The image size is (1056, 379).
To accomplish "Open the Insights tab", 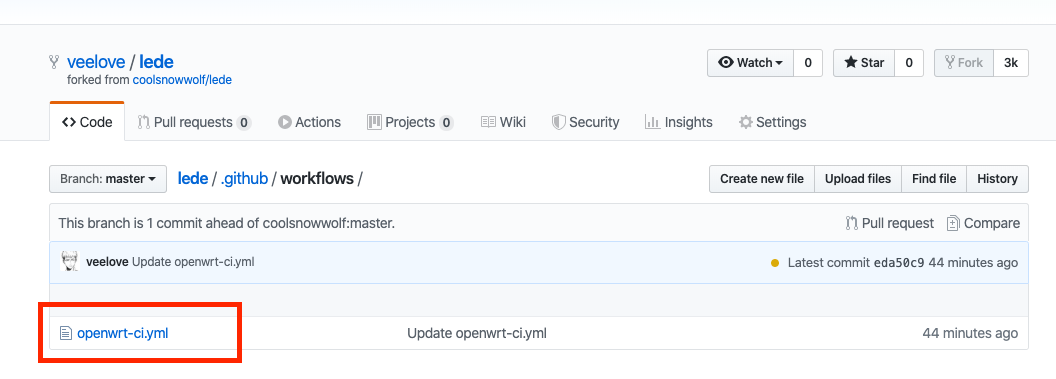I will [x=678, y=122].
